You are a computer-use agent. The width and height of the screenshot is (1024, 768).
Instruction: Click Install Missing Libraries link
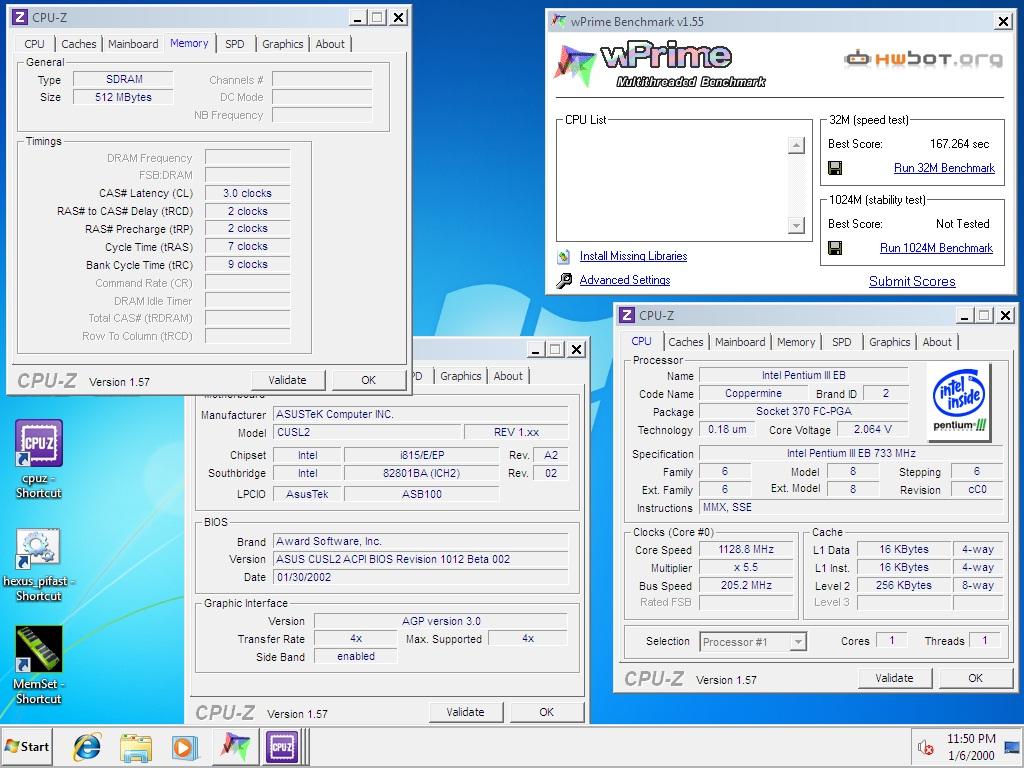pos(633,256)
